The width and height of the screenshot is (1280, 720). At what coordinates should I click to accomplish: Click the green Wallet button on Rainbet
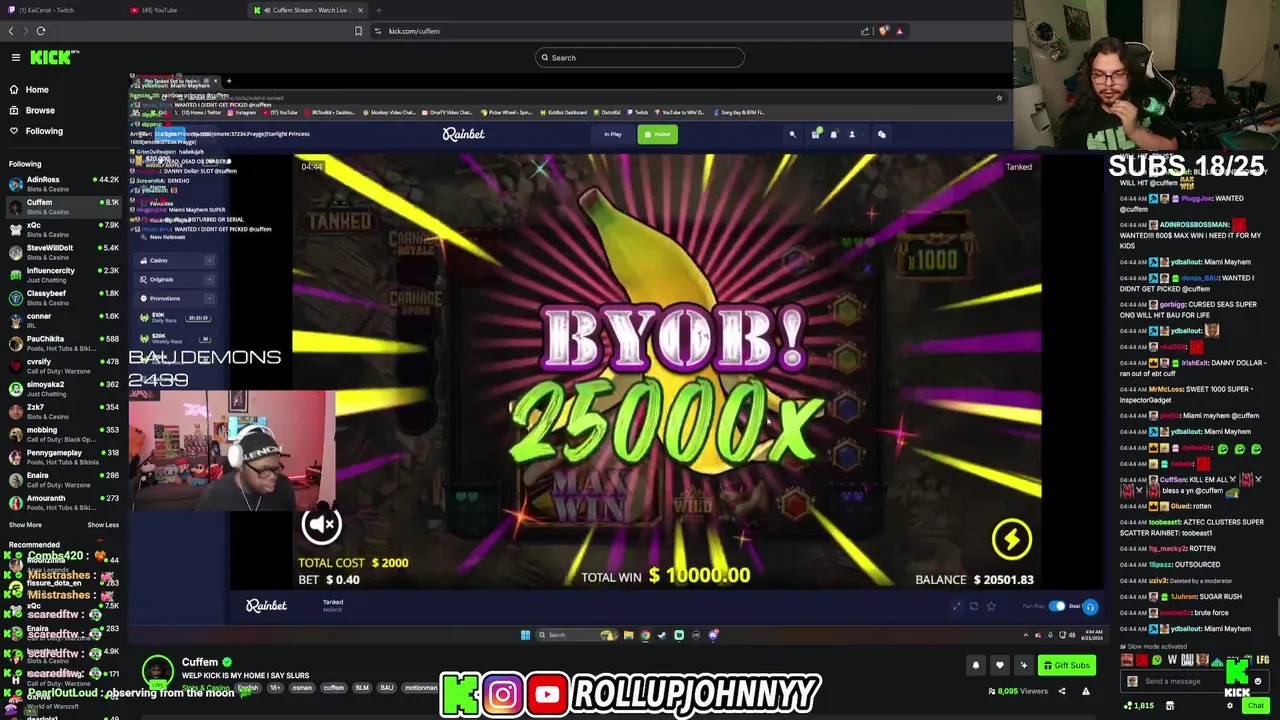pyautogui.click(x=658, y=134)
